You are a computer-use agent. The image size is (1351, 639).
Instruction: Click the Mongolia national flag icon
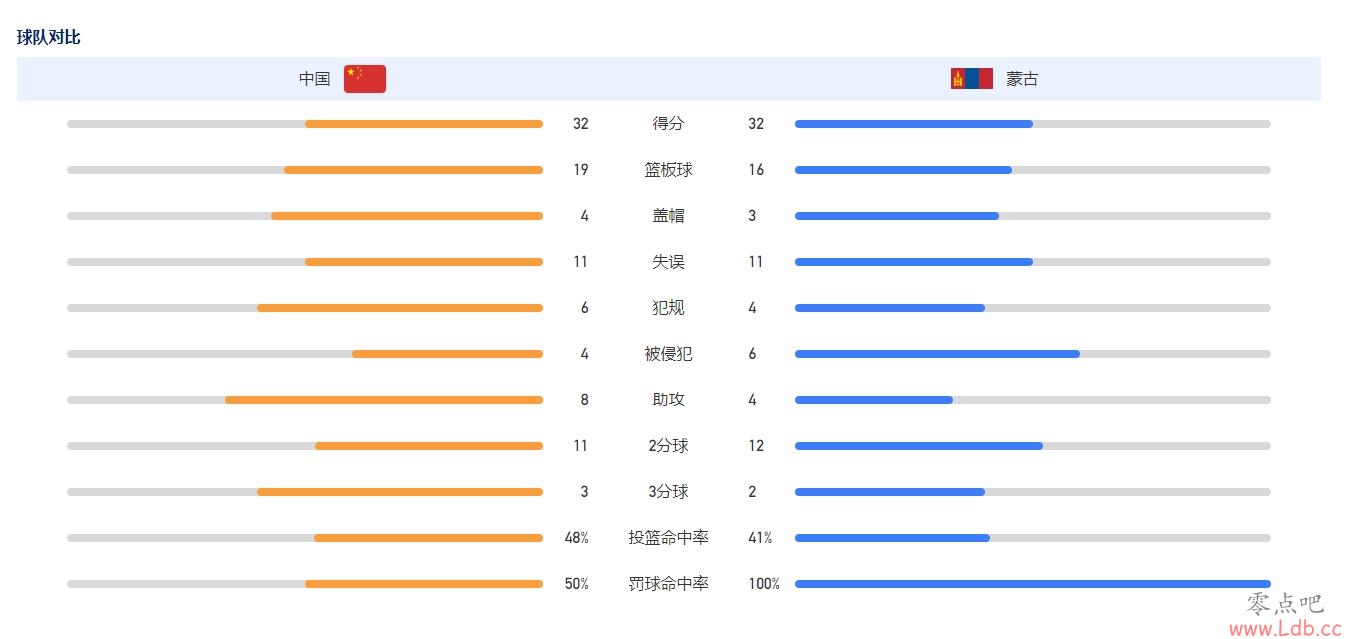pyautogui.click(x=972, y=79)
